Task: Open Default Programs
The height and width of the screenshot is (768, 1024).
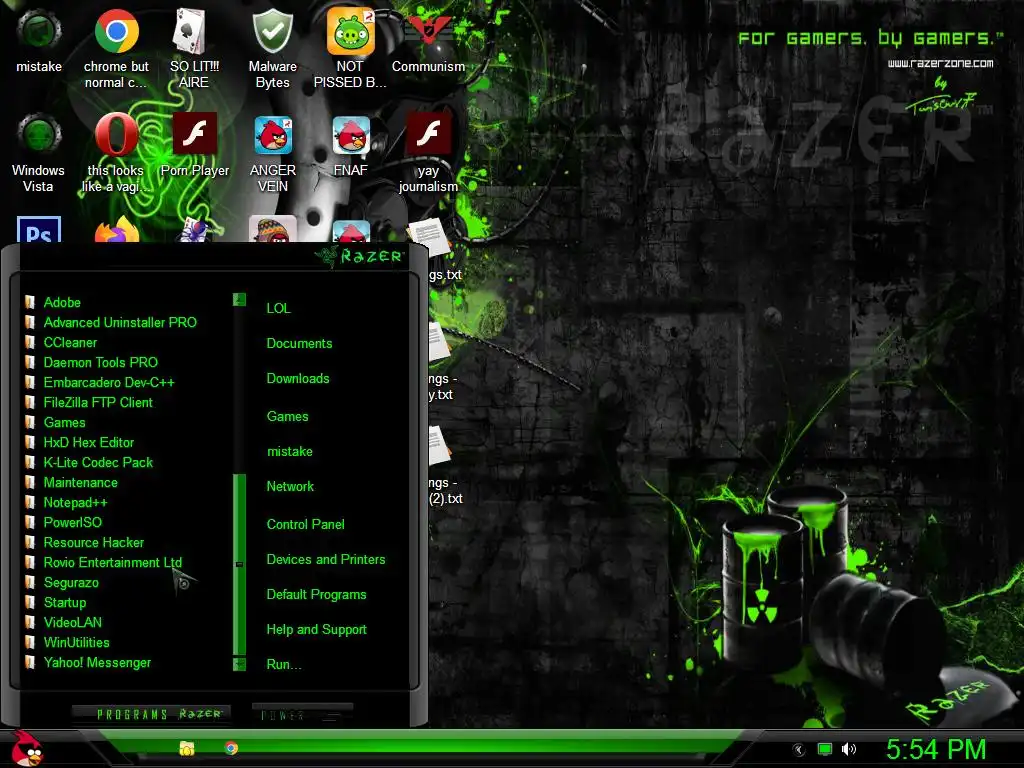Action: click(x=316, y=595)
